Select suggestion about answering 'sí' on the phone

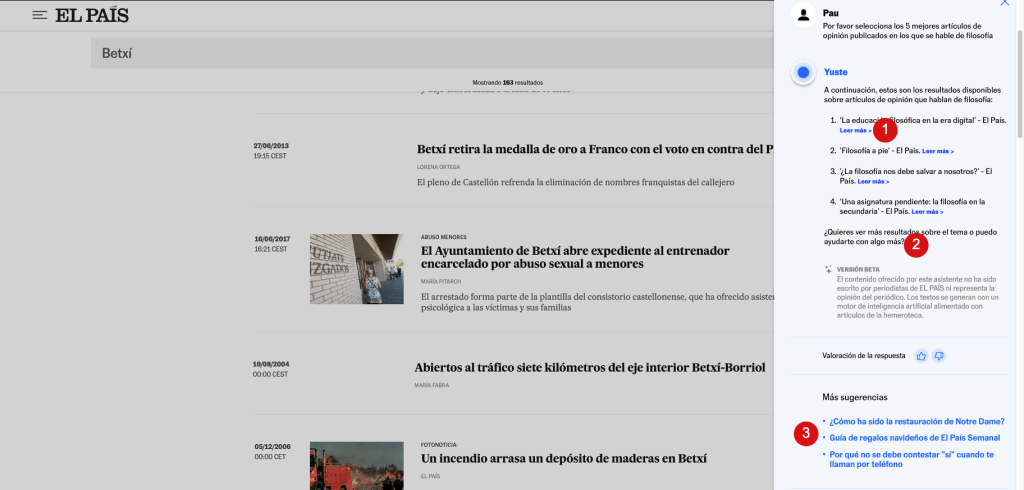pyautogui.click(x=911, y=458)
